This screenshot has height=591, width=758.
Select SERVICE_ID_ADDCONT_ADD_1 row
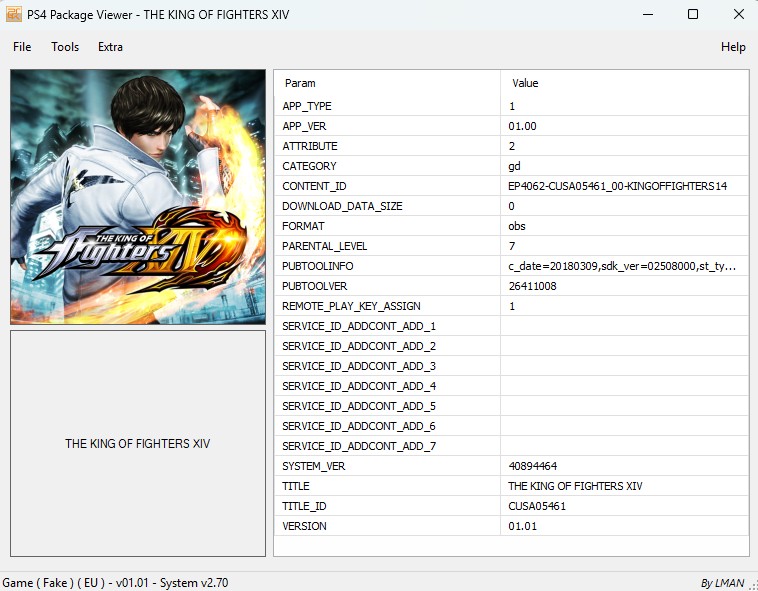click(x=511, y=326)
